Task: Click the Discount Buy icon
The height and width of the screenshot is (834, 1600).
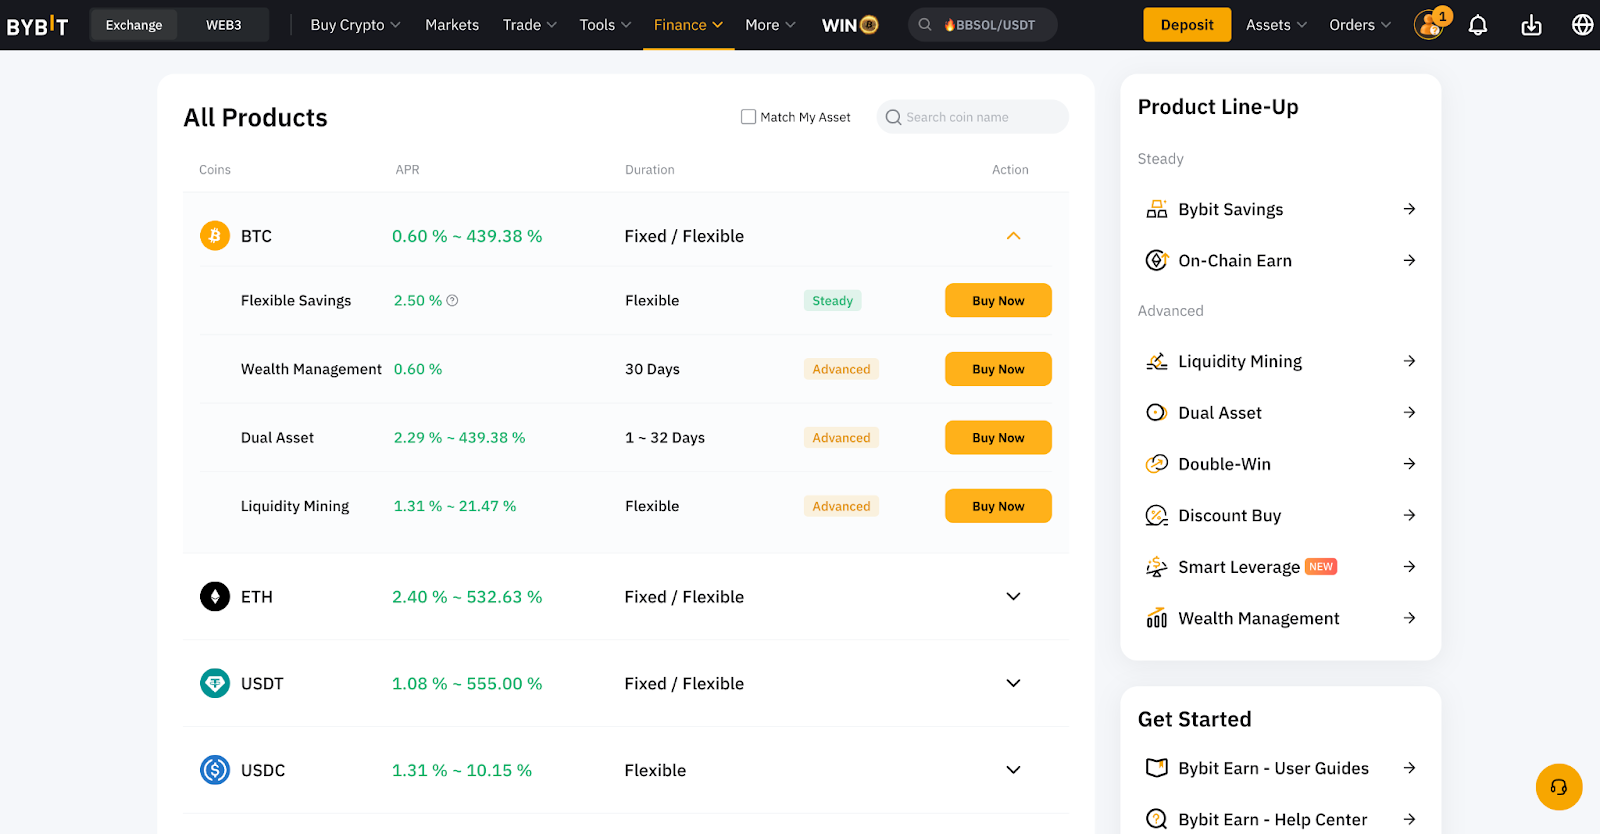Action: pyautogui.click(x=1157, y=516)
